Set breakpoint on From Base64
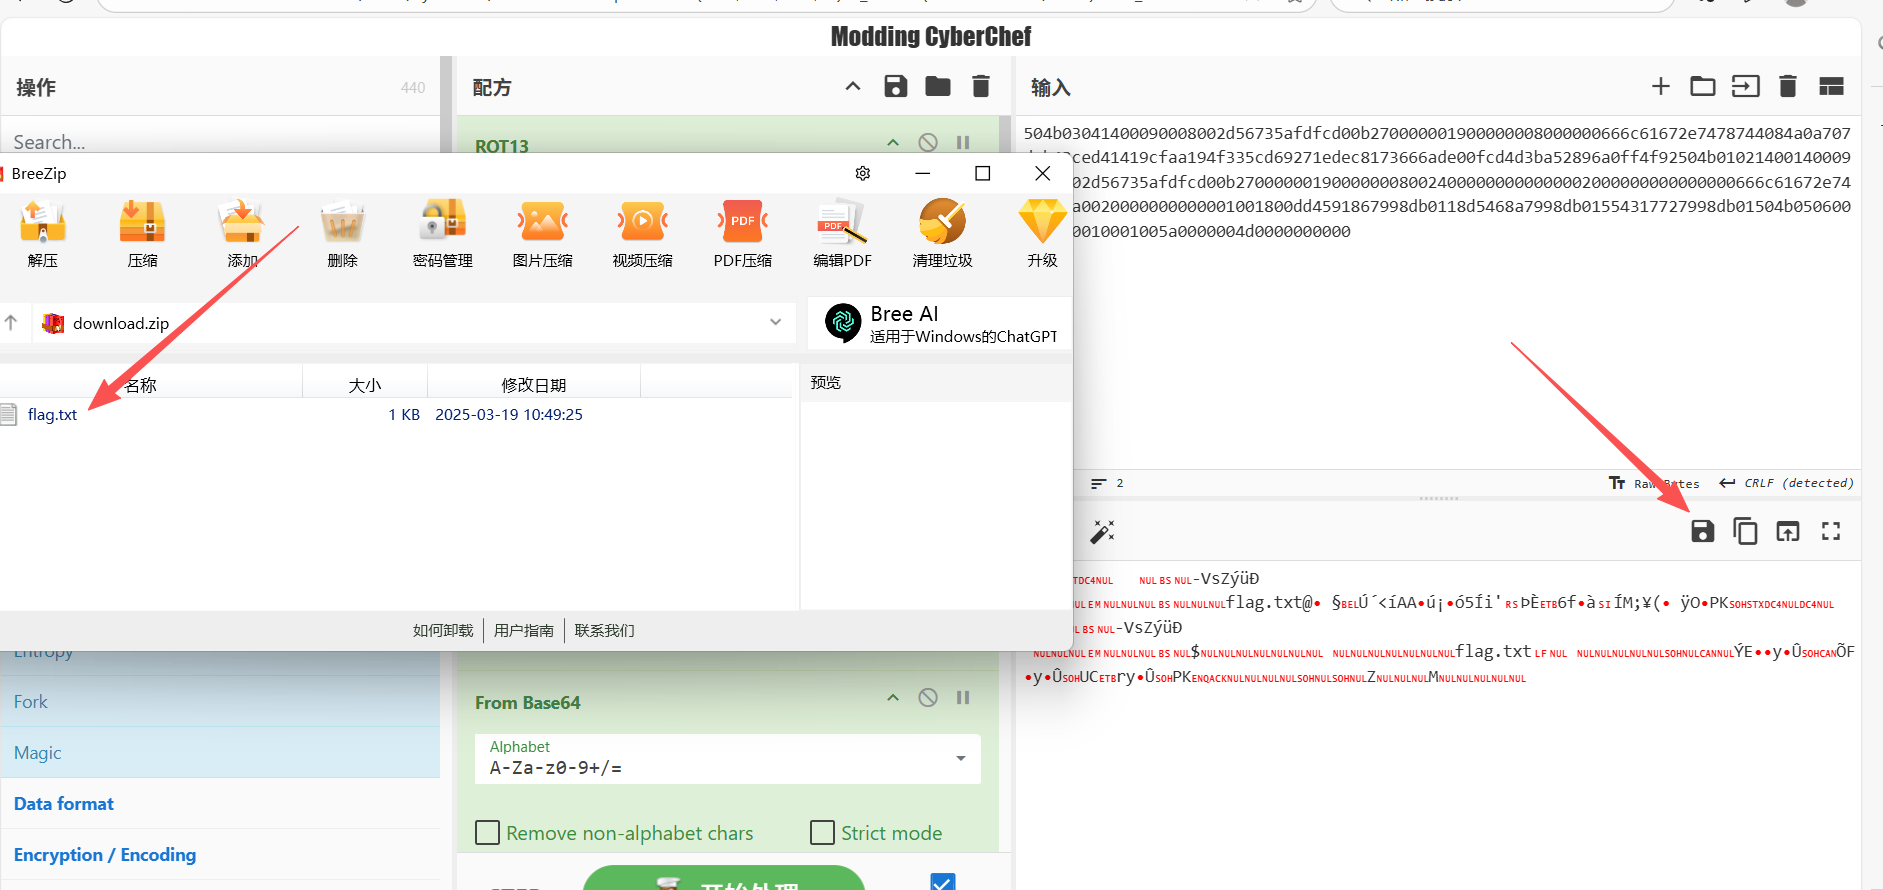Viewport: 1883px width, 890px height. coord(963,697)
